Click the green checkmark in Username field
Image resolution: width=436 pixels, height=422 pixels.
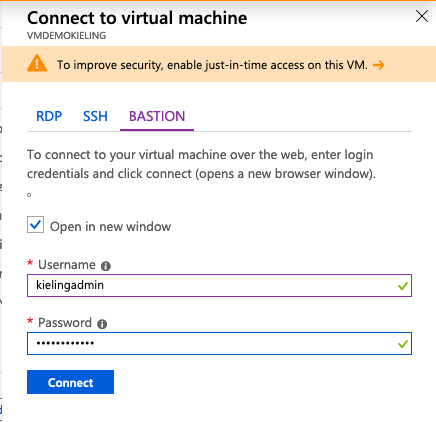(x=403, y=286)
